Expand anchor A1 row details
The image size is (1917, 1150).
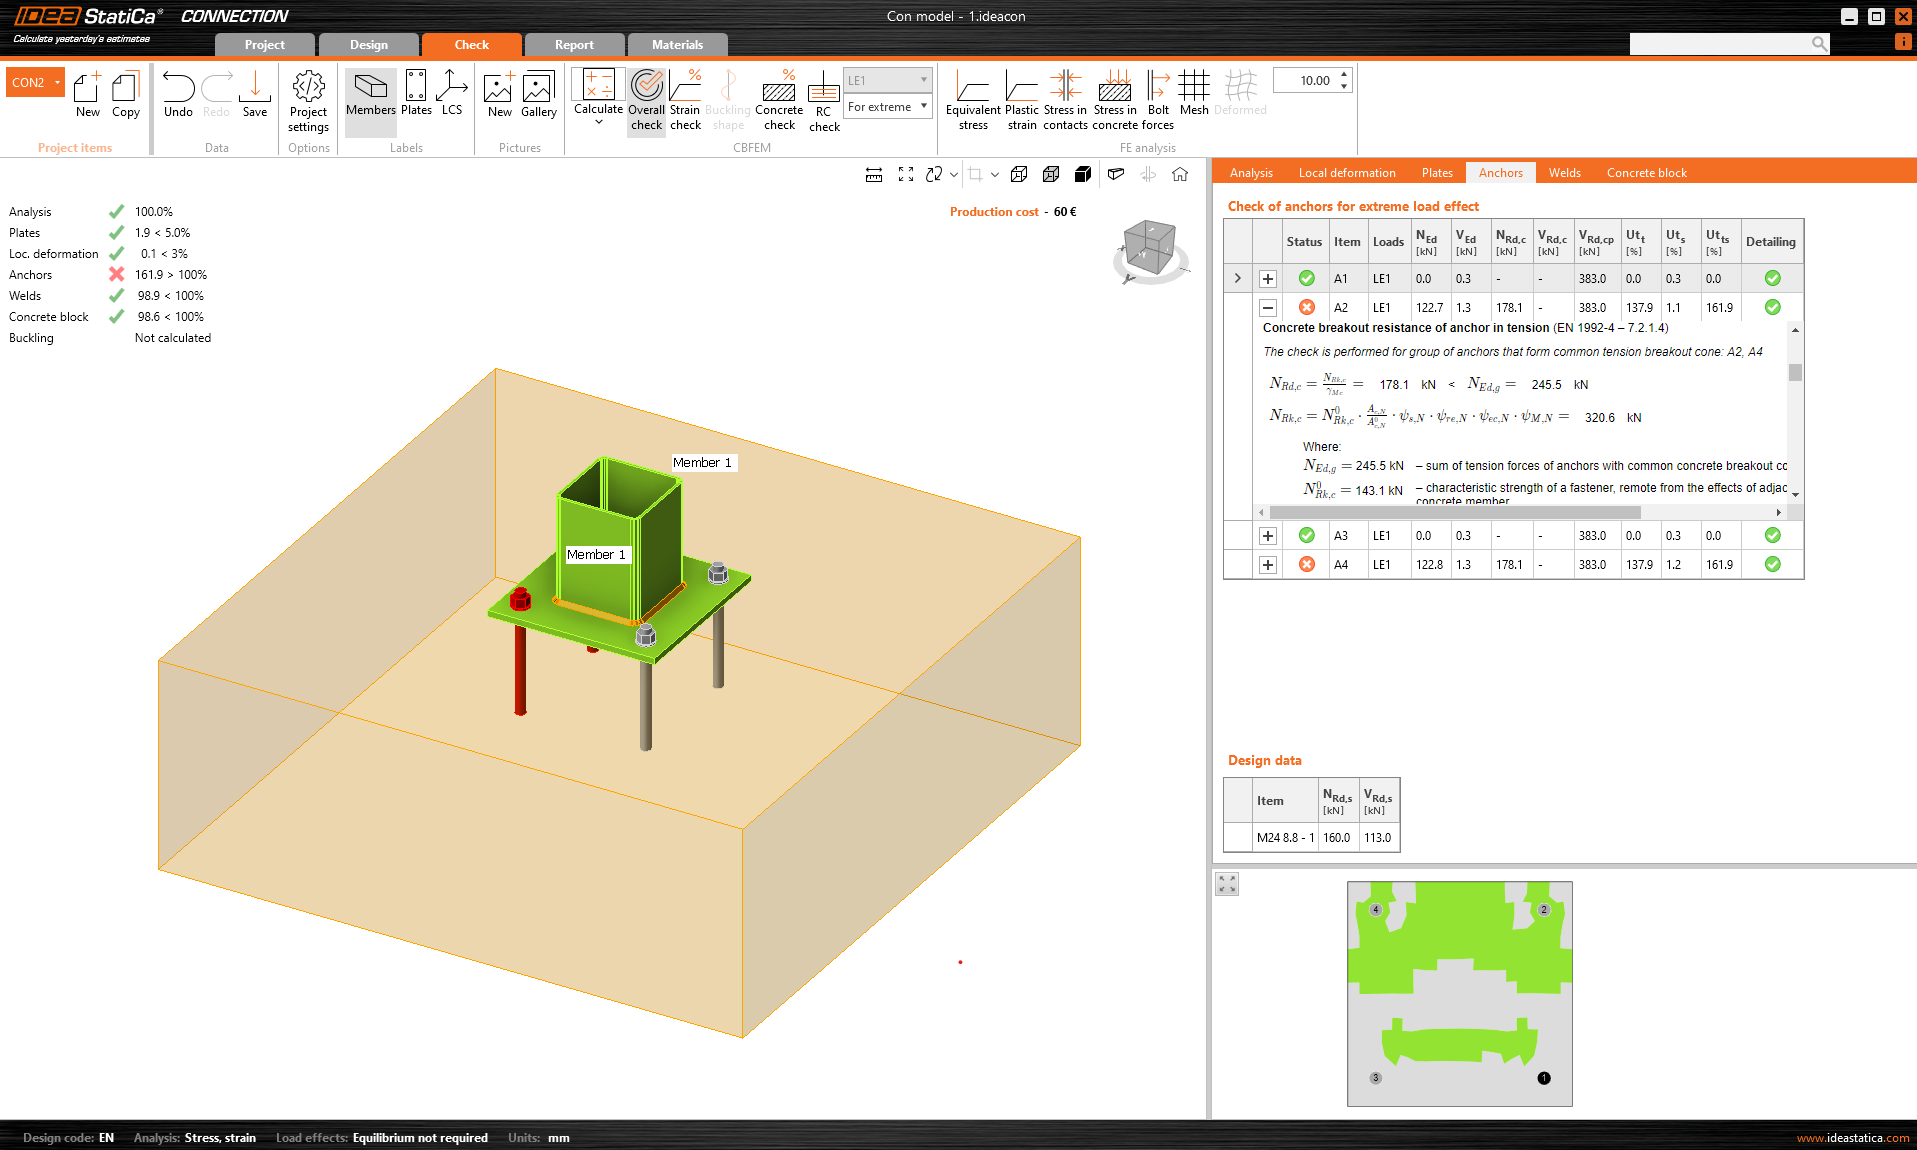click(1268, 279)
